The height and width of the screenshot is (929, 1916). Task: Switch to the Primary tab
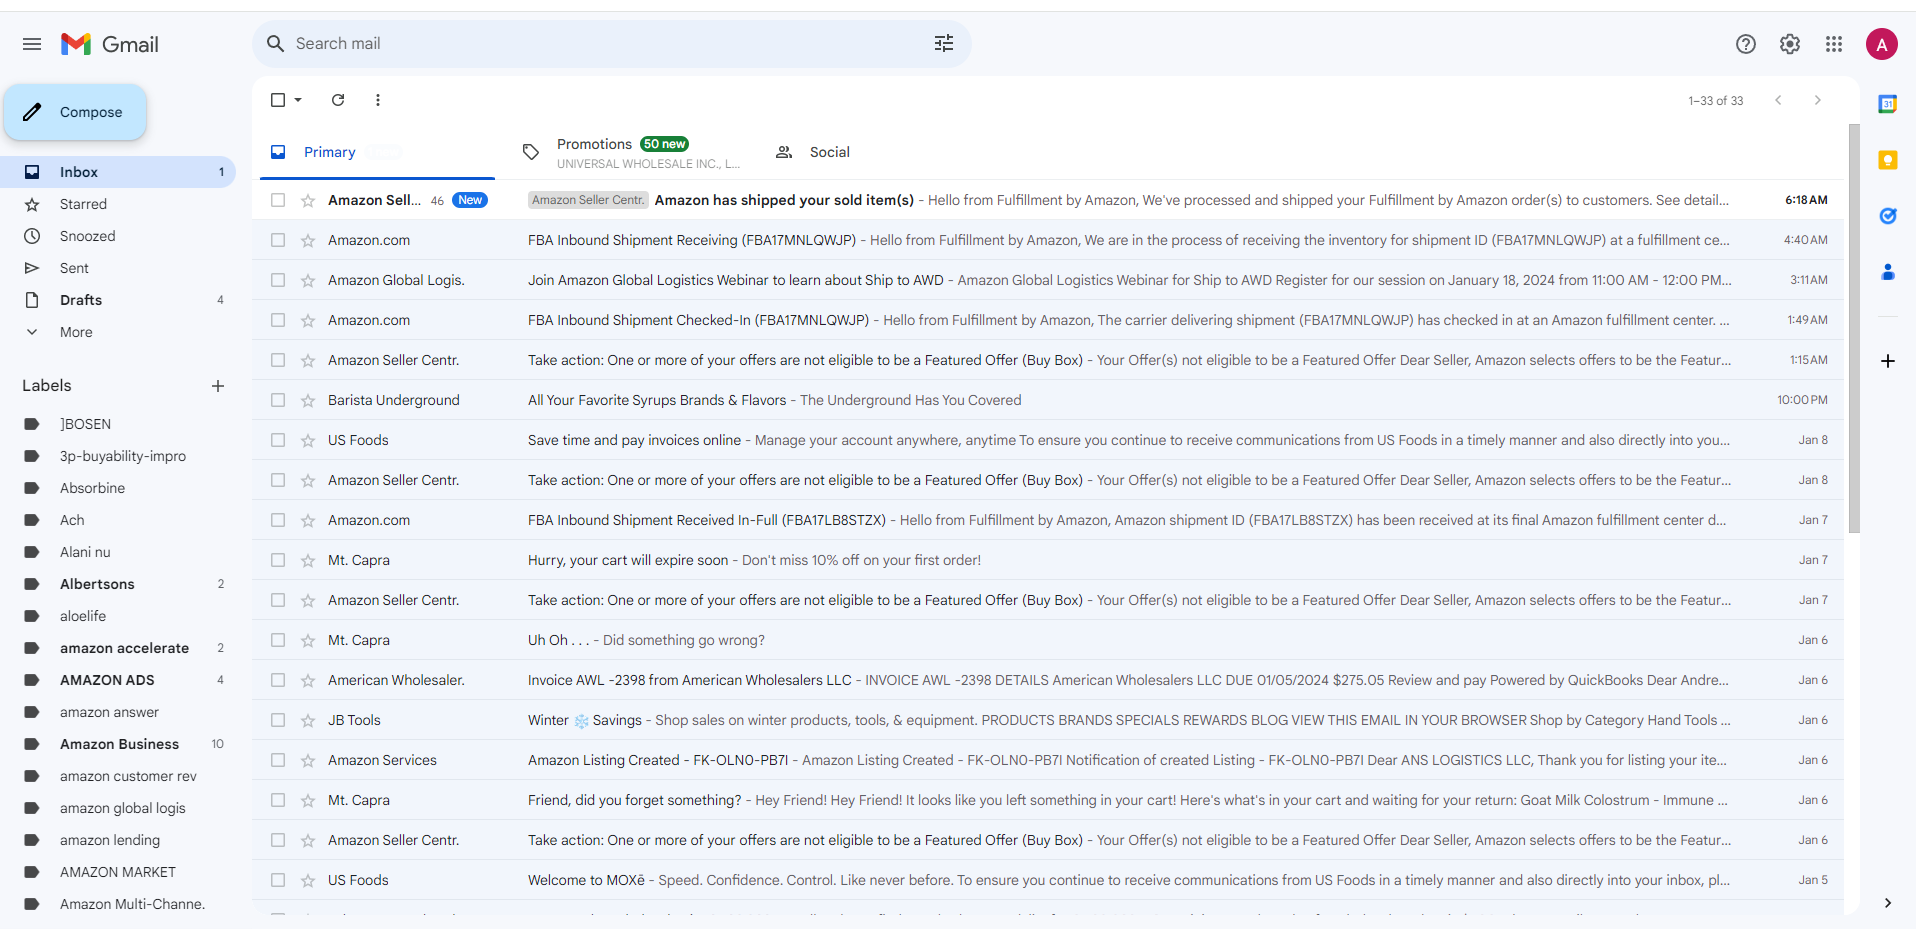point(377,152)
